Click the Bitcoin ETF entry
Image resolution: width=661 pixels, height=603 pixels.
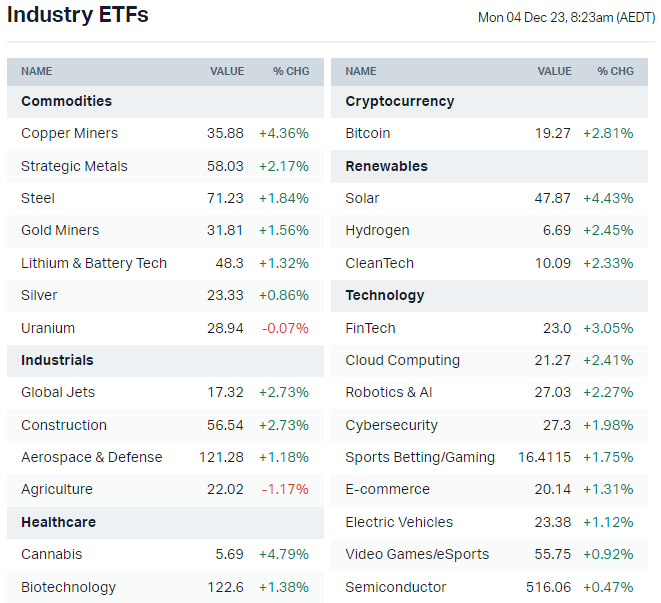[x=368, y=133]
